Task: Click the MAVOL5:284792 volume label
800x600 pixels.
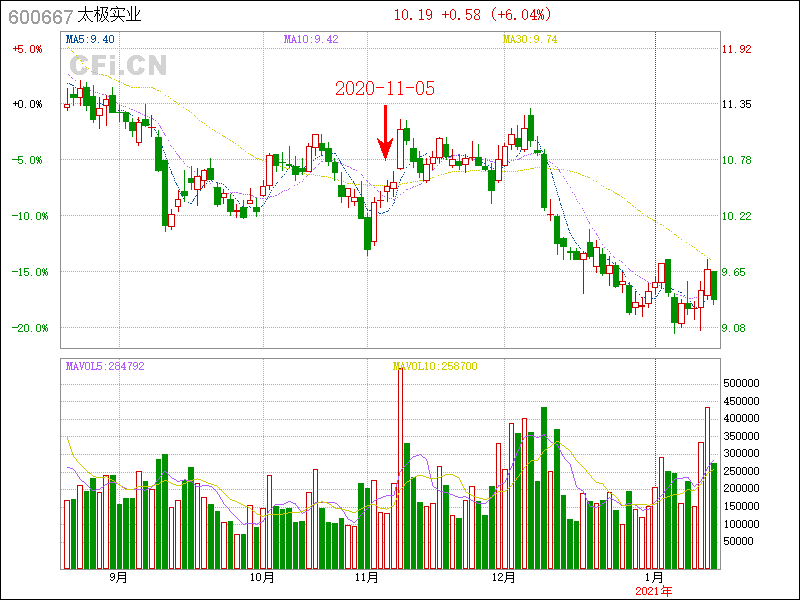Action: coord(105,366)
